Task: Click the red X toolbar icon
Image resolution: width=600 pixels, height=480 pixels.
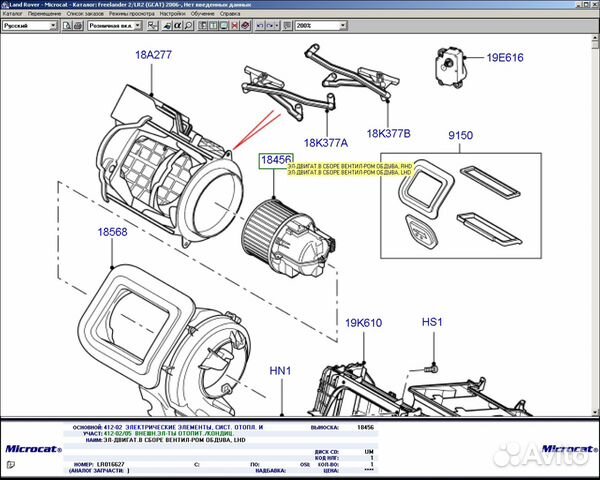Action: 235,26
